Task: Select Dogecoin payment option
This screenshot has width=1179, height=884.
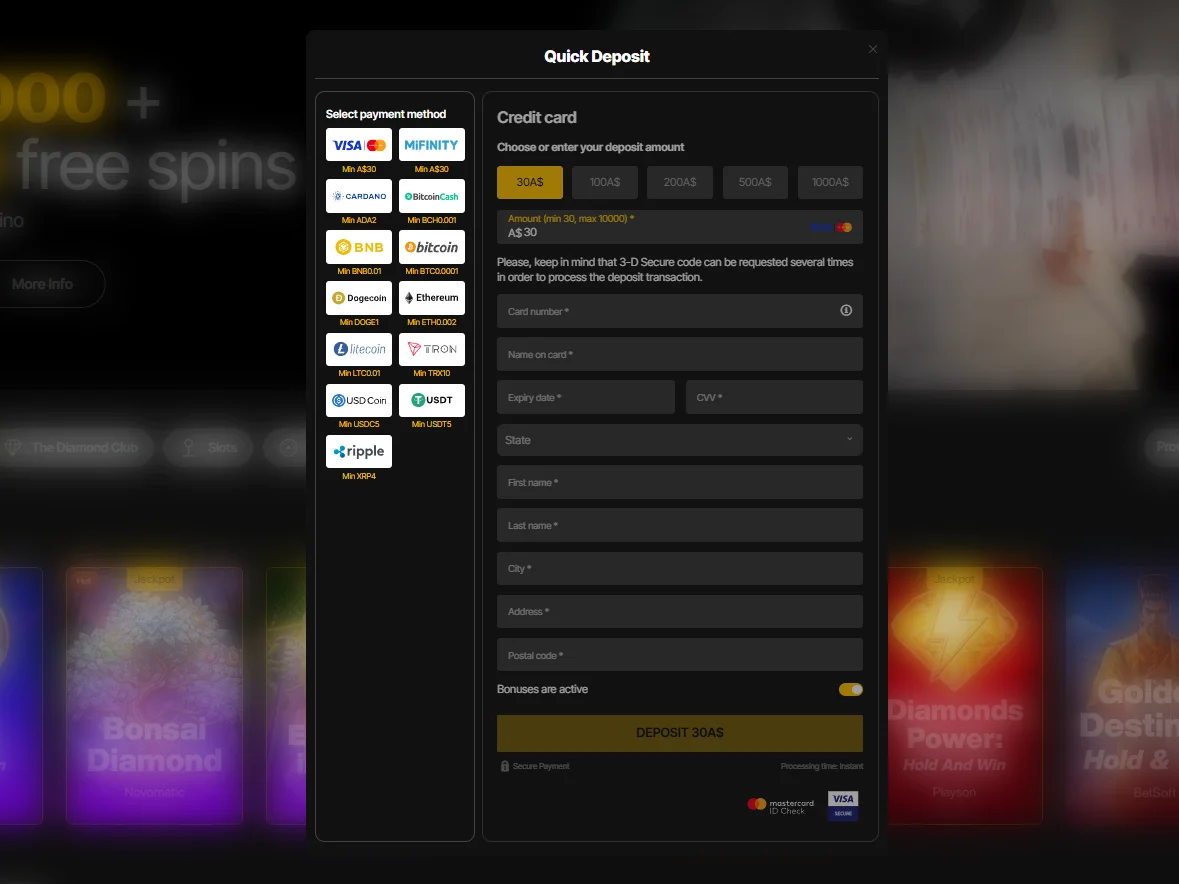Action: click(359, 298)
